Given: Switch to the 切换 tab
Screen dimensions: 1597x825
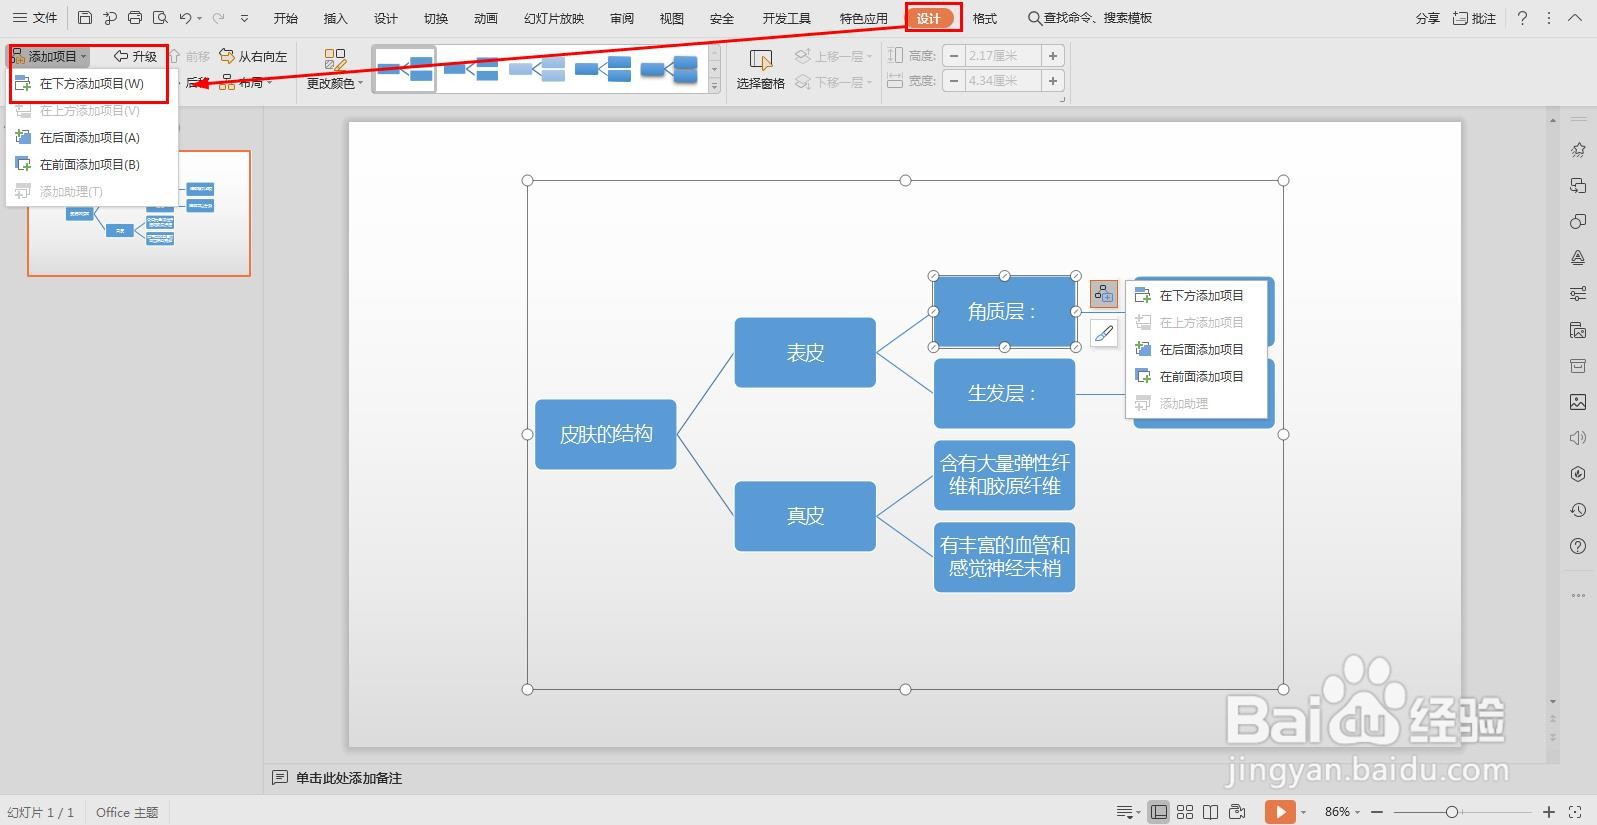Looking at the screenshot, I should coord(436,18).
